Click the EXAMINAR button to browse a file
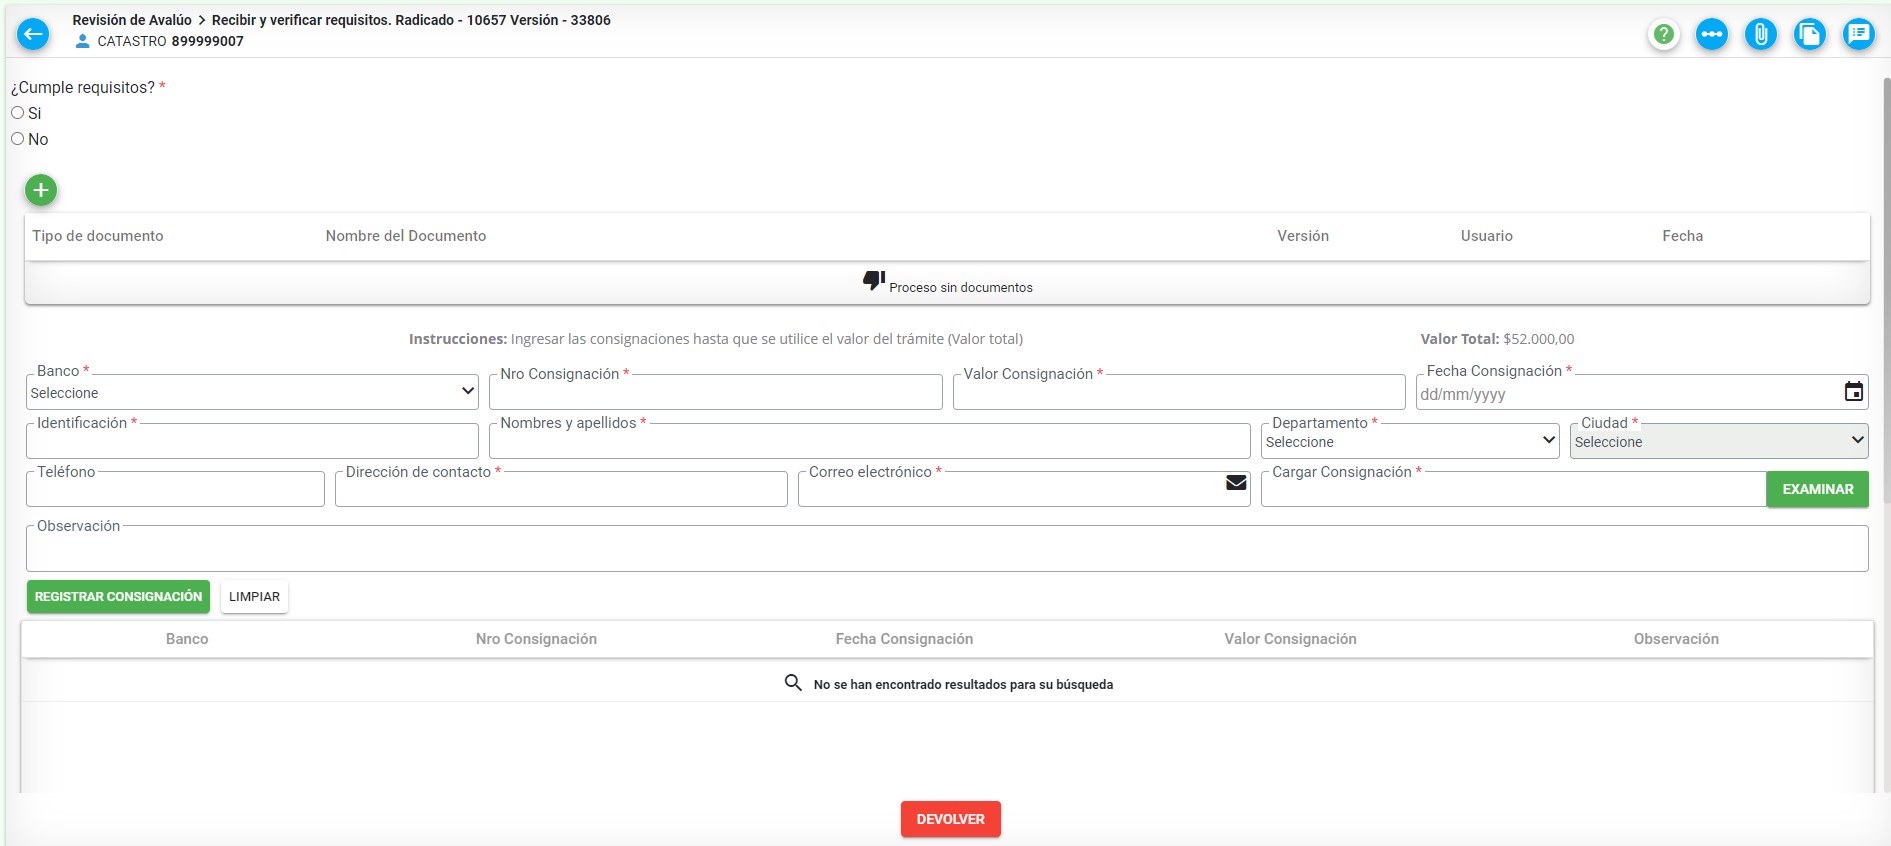Screen dimensions: 1891x846 pyautogui.click(x=1817, y=489)
